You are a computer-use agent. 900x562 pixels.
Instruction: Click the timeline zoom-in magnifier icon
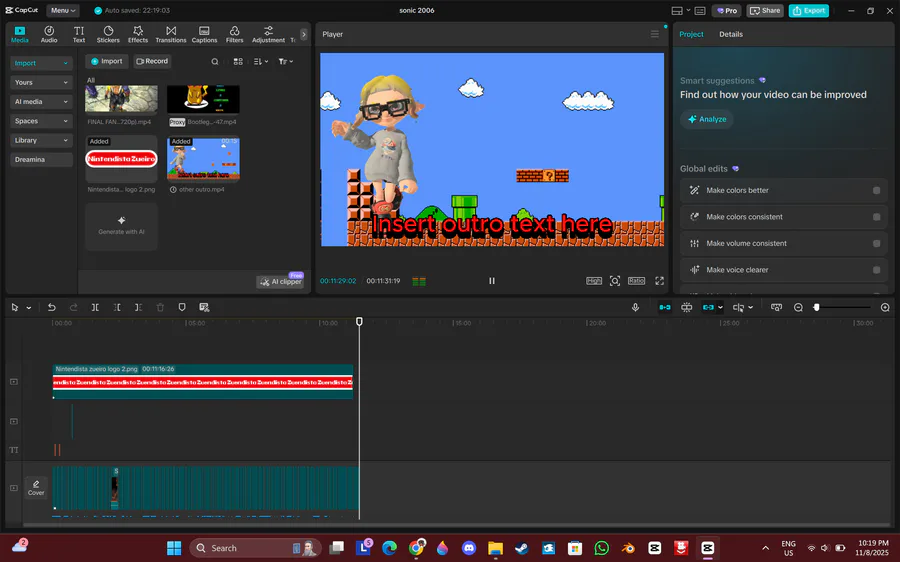coord(885,307)
